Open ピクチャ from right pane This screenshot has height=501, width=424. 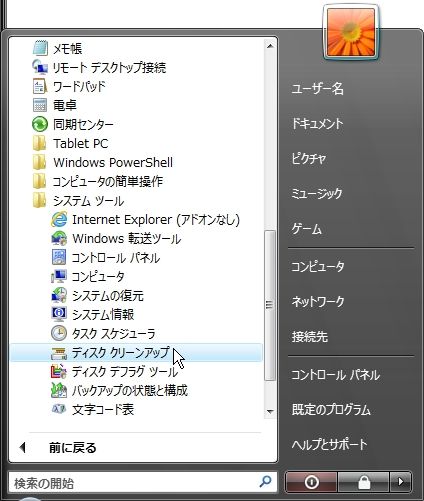[309, 158]
